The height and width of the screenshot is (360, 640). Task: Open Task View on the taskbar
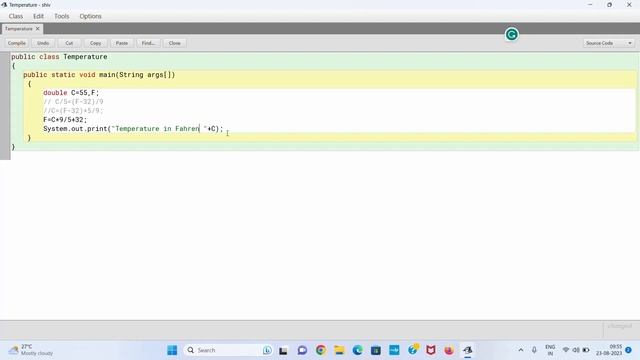point(283,350)
